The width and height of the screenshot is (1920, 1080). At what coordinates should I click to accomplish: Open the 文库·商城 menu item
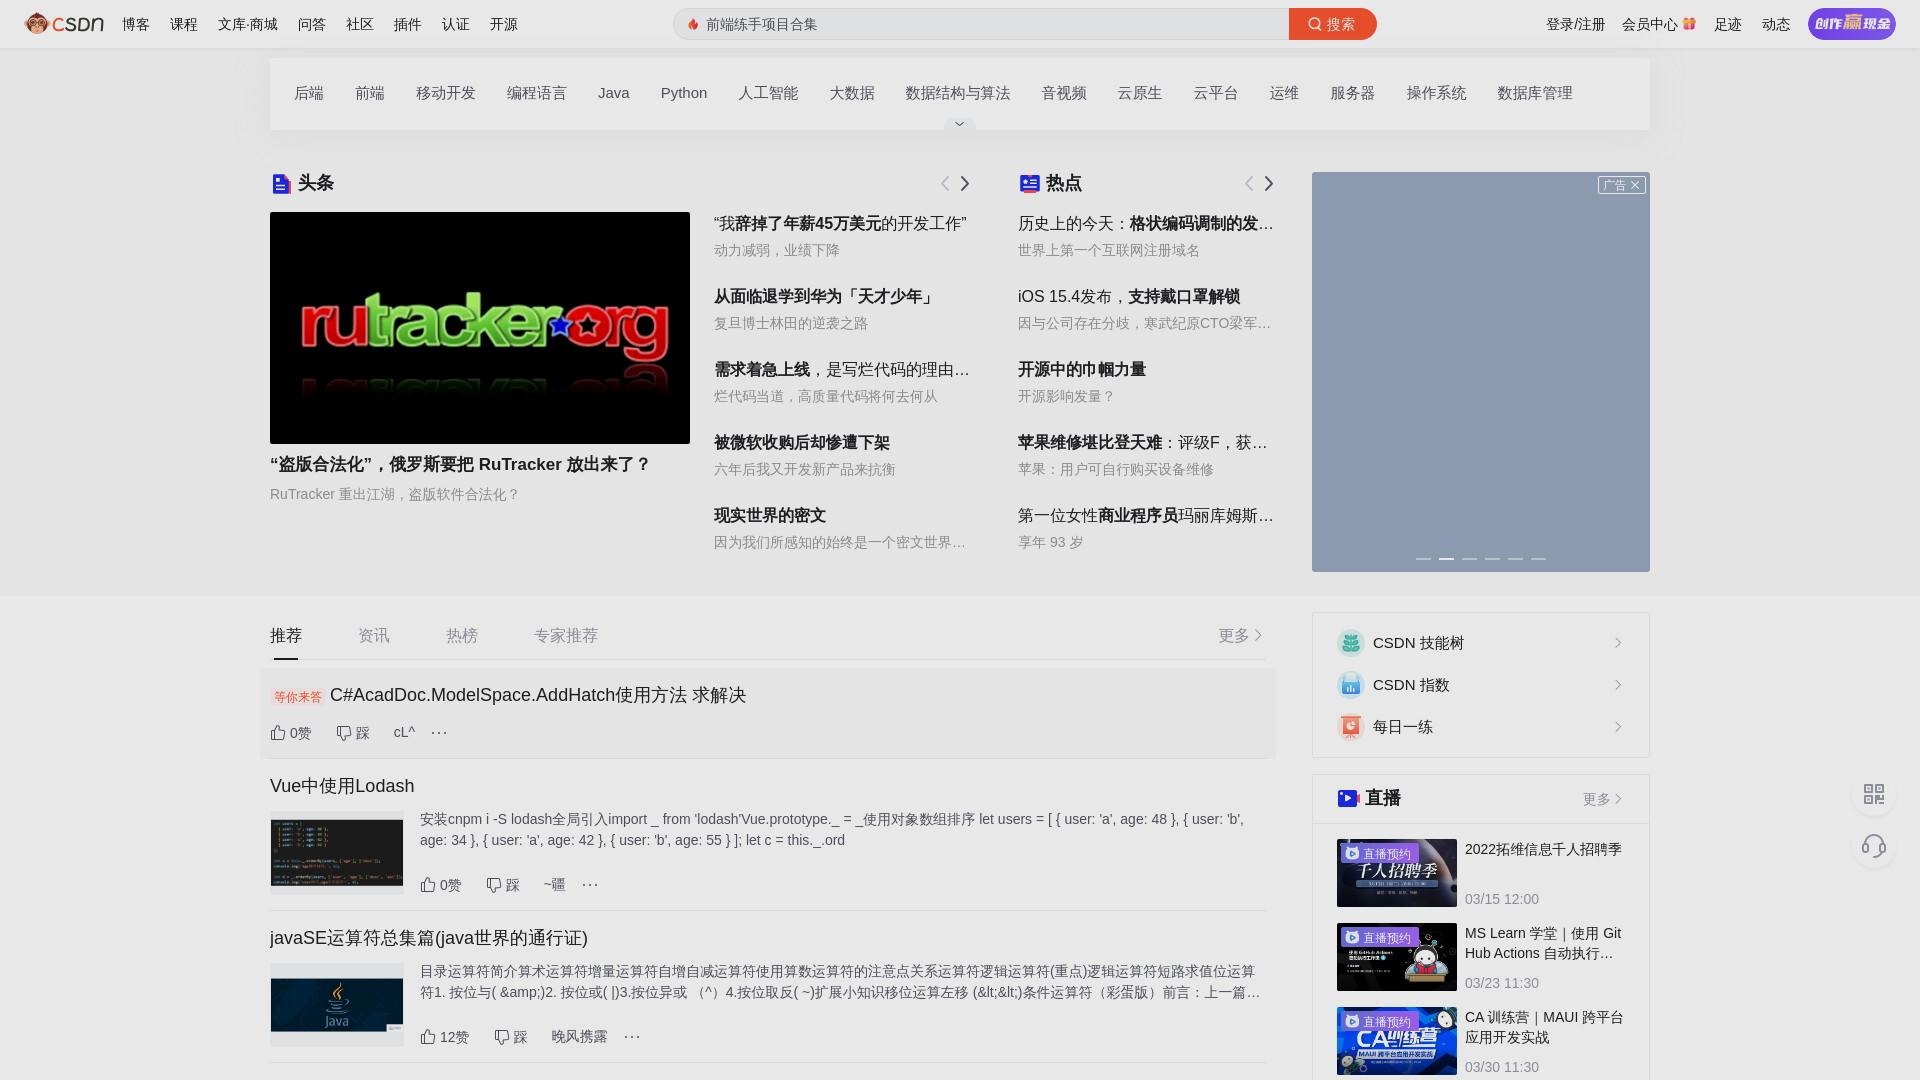pos(248,24)
